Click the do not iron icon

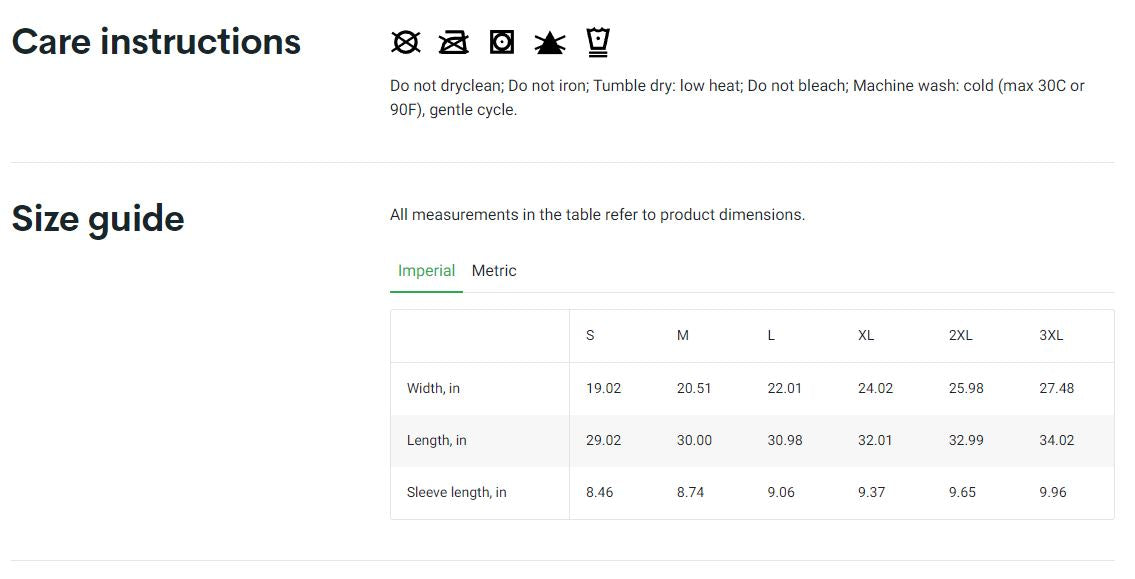point(453,42)
